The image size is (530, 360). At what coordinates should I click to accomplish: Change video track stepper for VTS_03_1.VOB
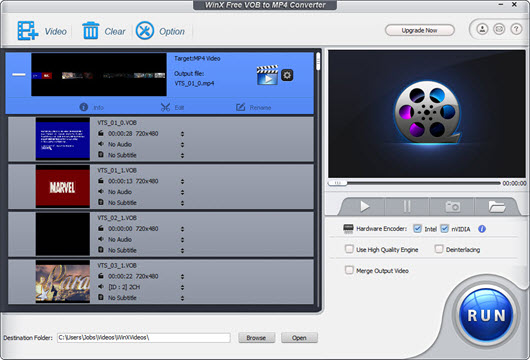(x=182, y=277)
